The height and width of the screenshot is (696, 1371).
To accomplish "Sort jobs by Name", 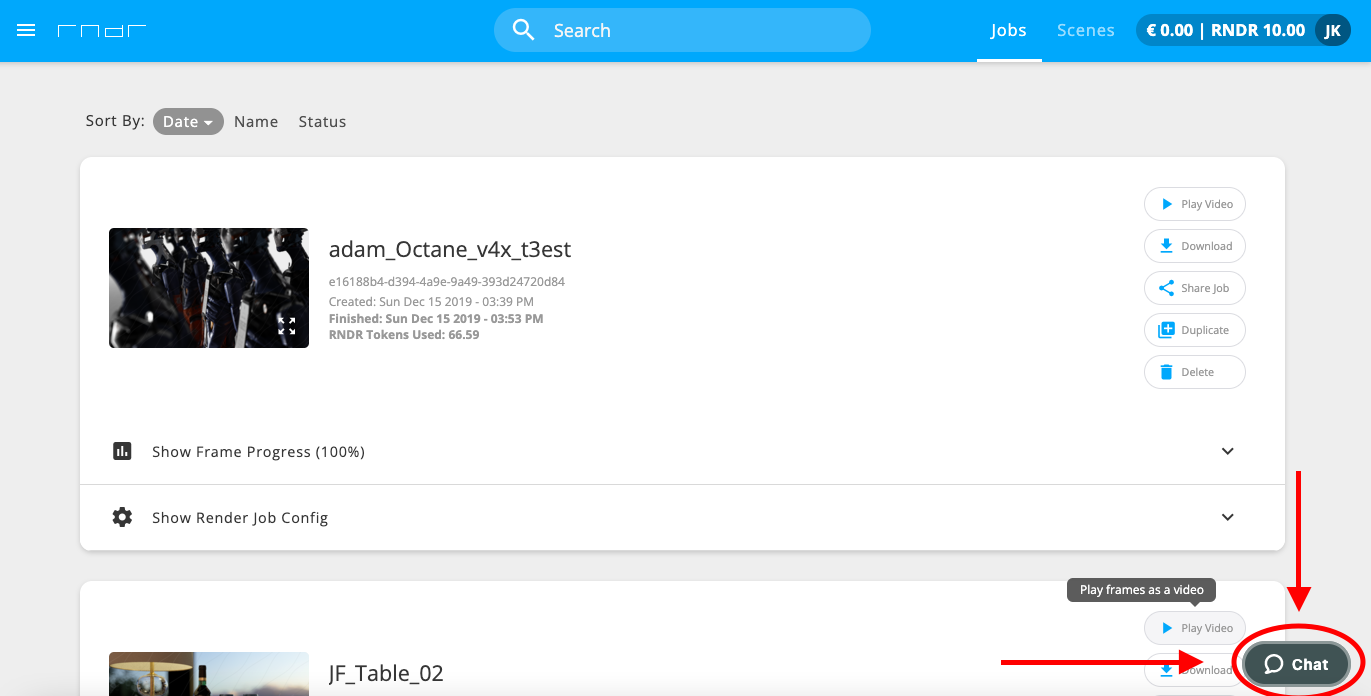I will pyautogui.click(x=256, y=121).
